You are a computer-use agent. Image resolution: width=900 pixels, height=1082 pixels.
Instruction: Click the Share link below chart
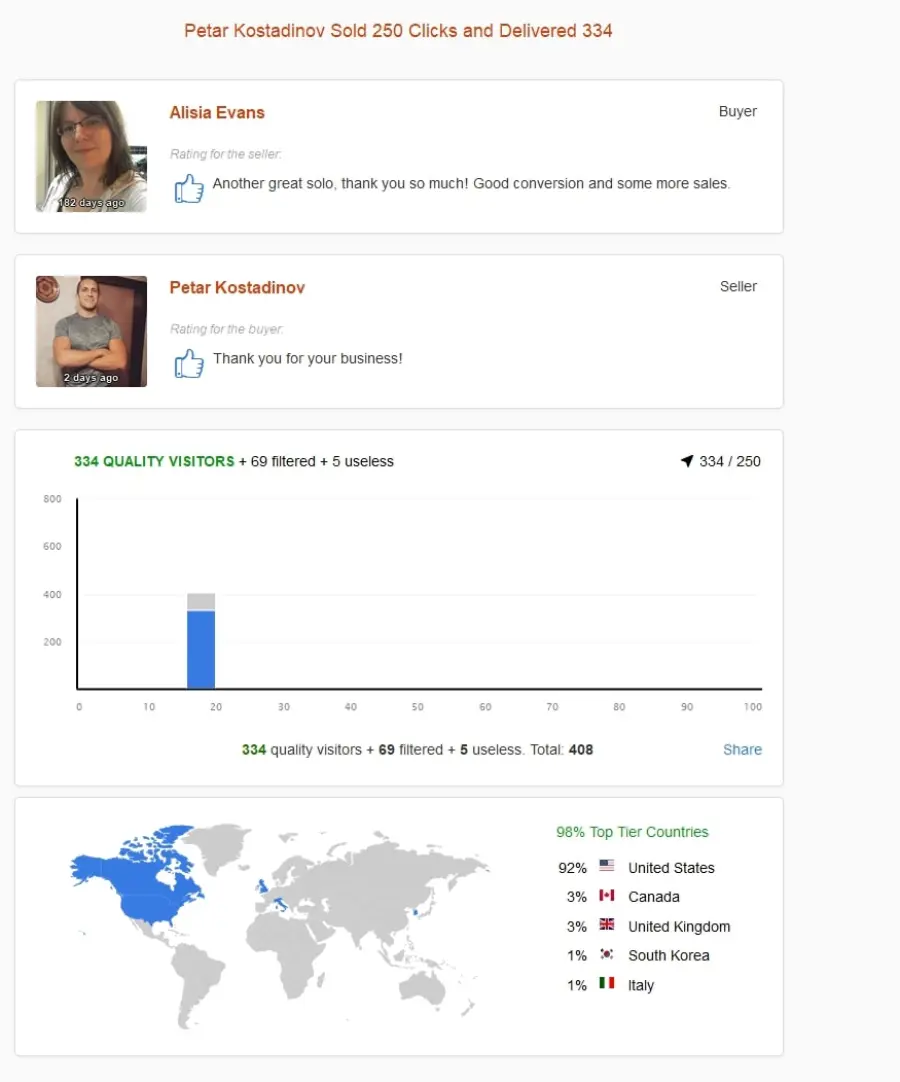coord(743,749)
